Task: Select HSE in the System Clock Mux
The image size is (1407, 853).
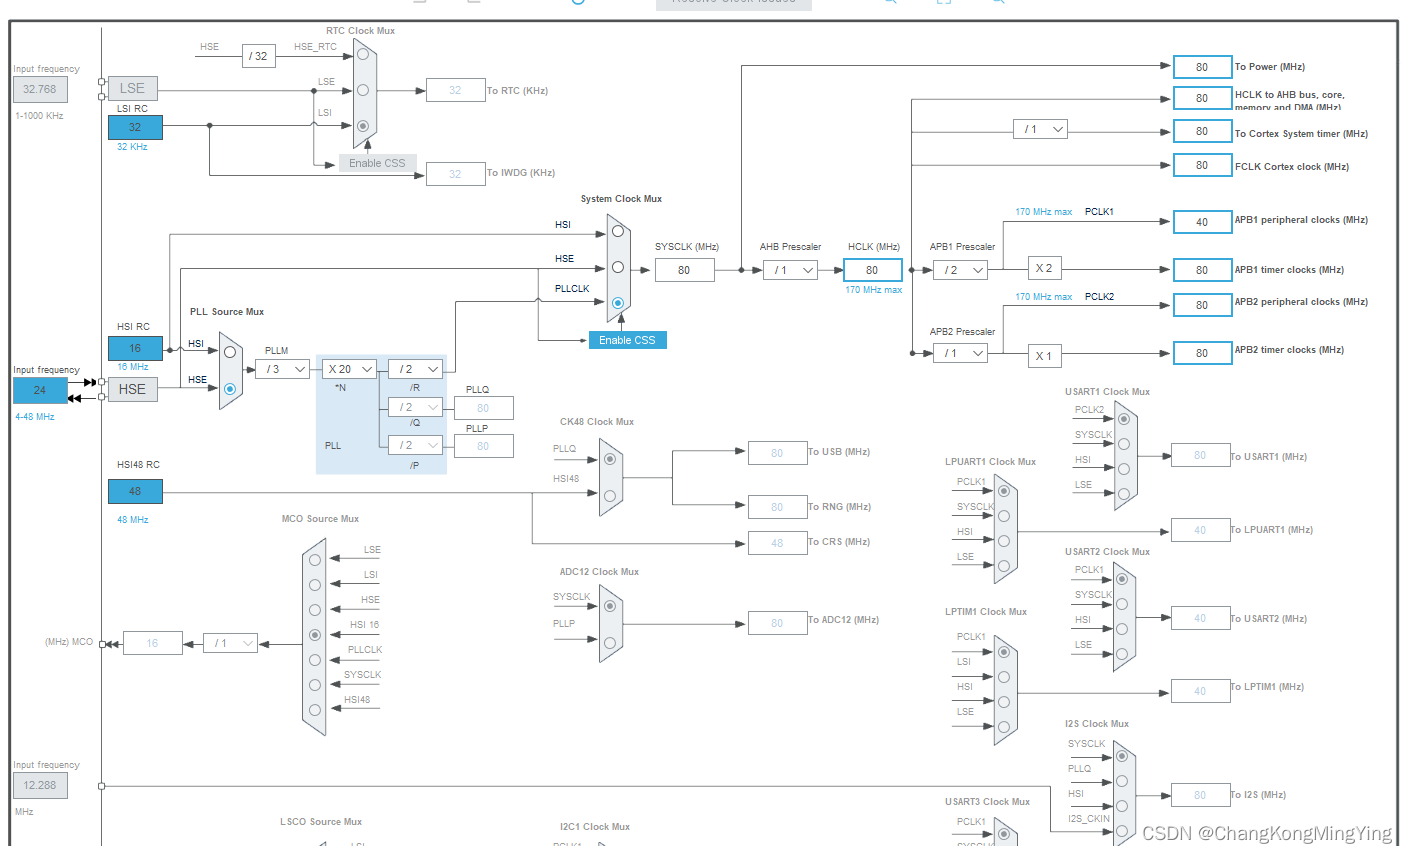Action: (x=617, y=267)
